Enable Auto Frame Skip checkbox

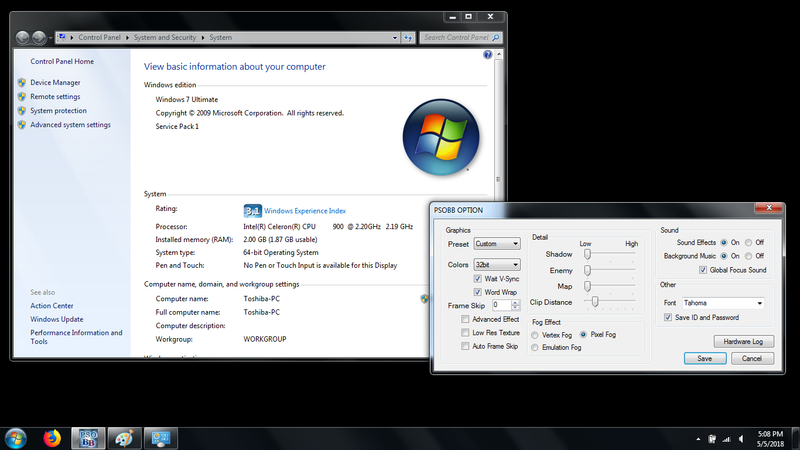tap(465, 346)
